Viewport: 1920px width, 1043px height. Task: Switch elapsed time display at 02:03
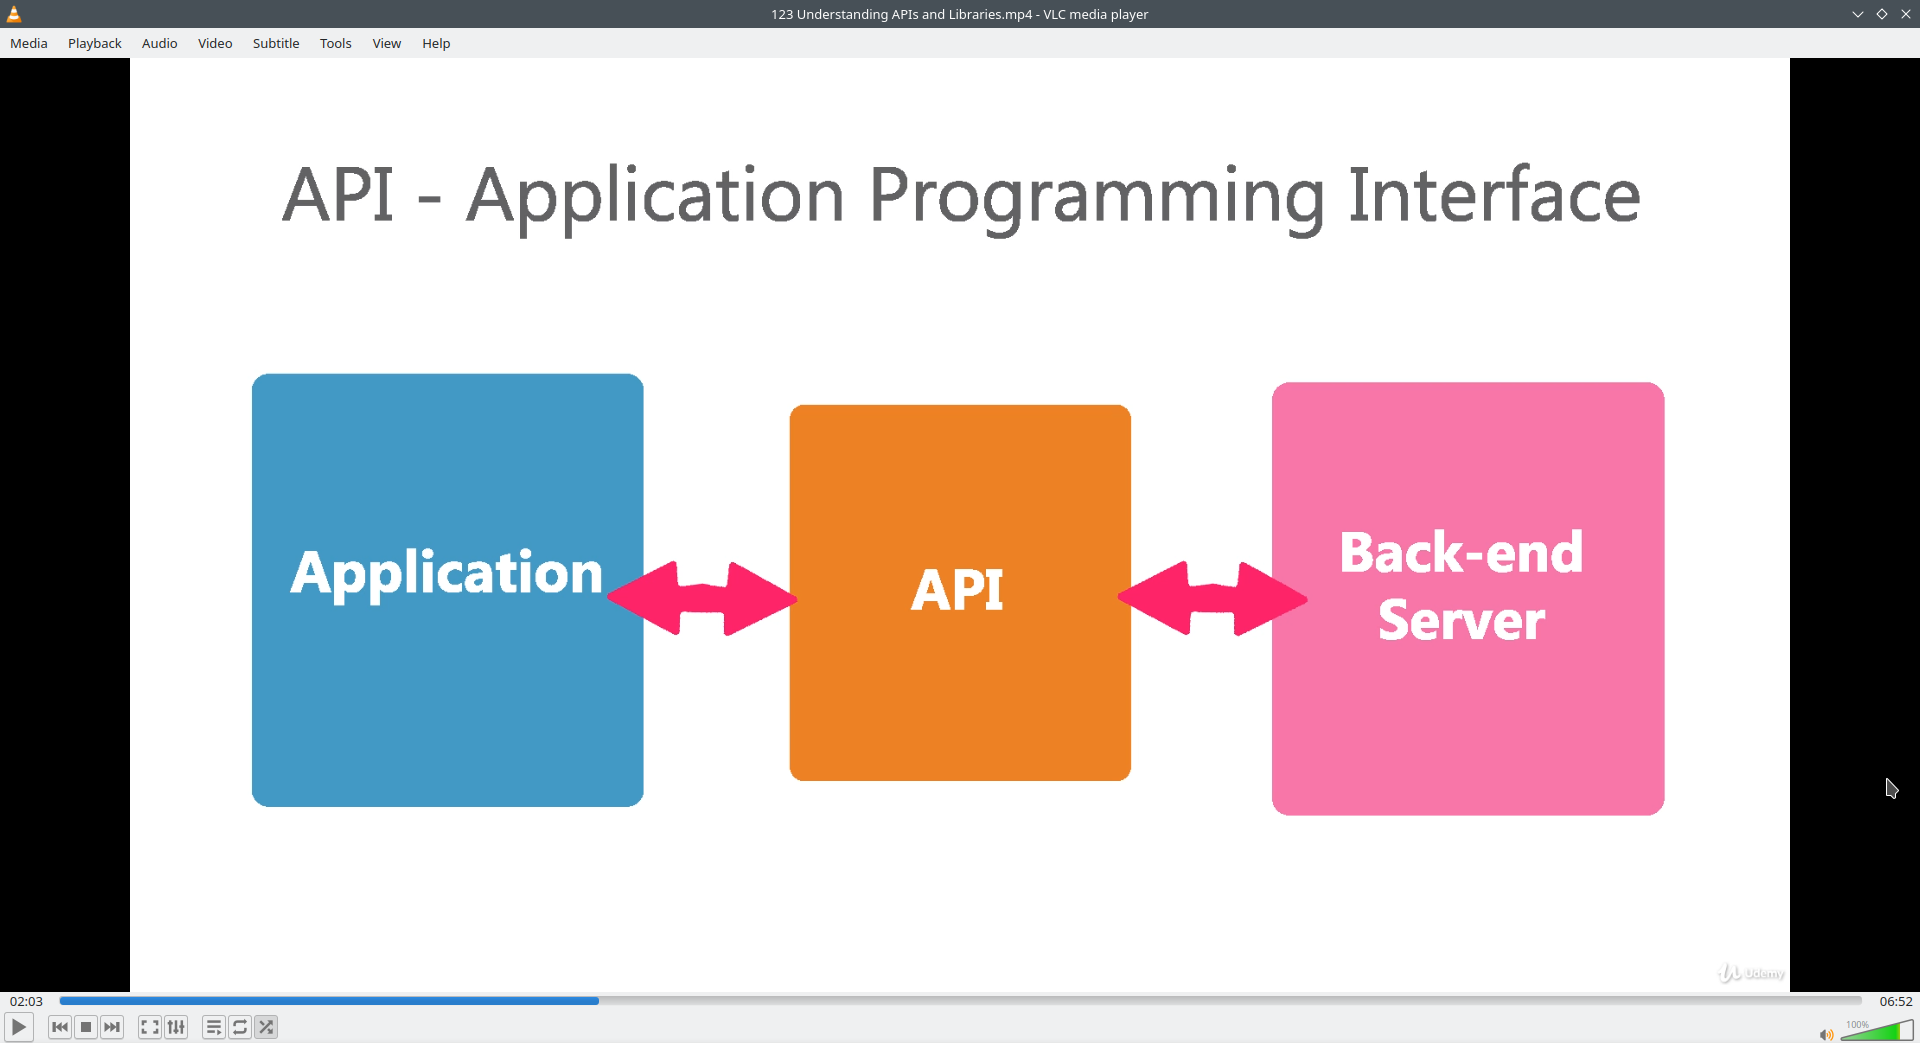pos(27,1001)
